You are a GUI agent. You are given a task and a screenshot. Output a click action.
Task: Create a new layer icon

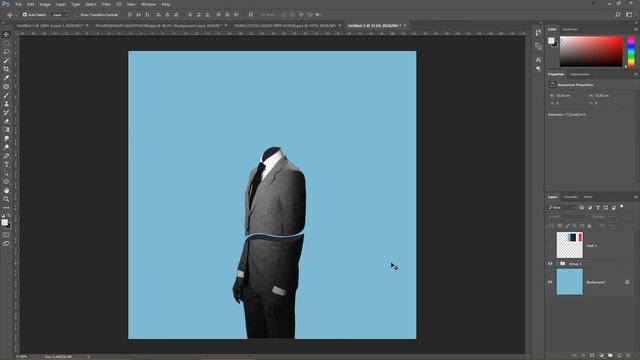pos(619,356)
